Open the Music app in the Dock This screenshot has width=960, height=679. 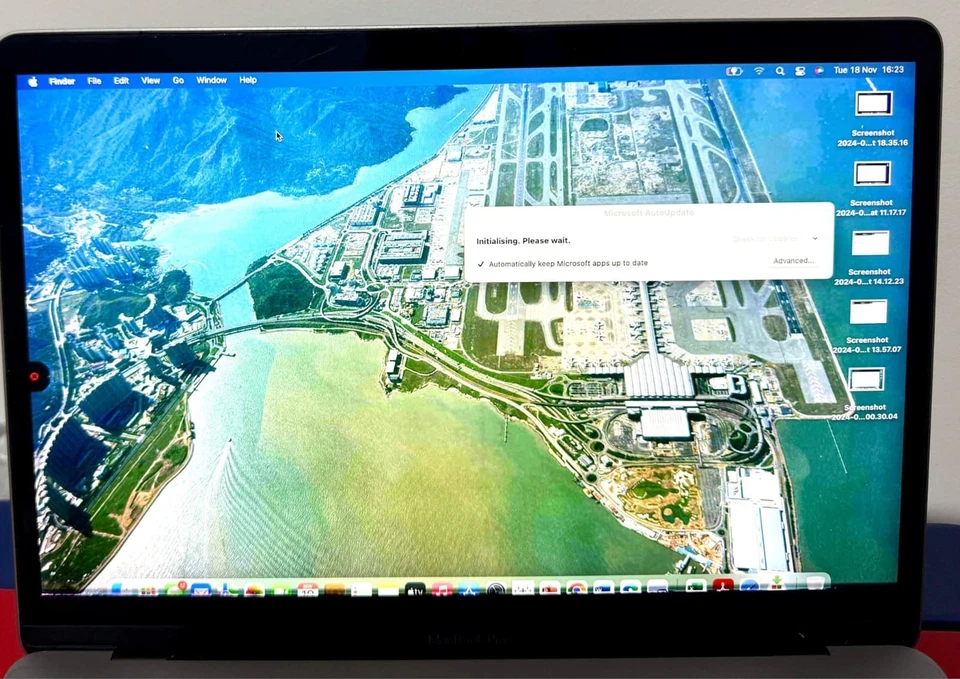(x=442, y=590)
